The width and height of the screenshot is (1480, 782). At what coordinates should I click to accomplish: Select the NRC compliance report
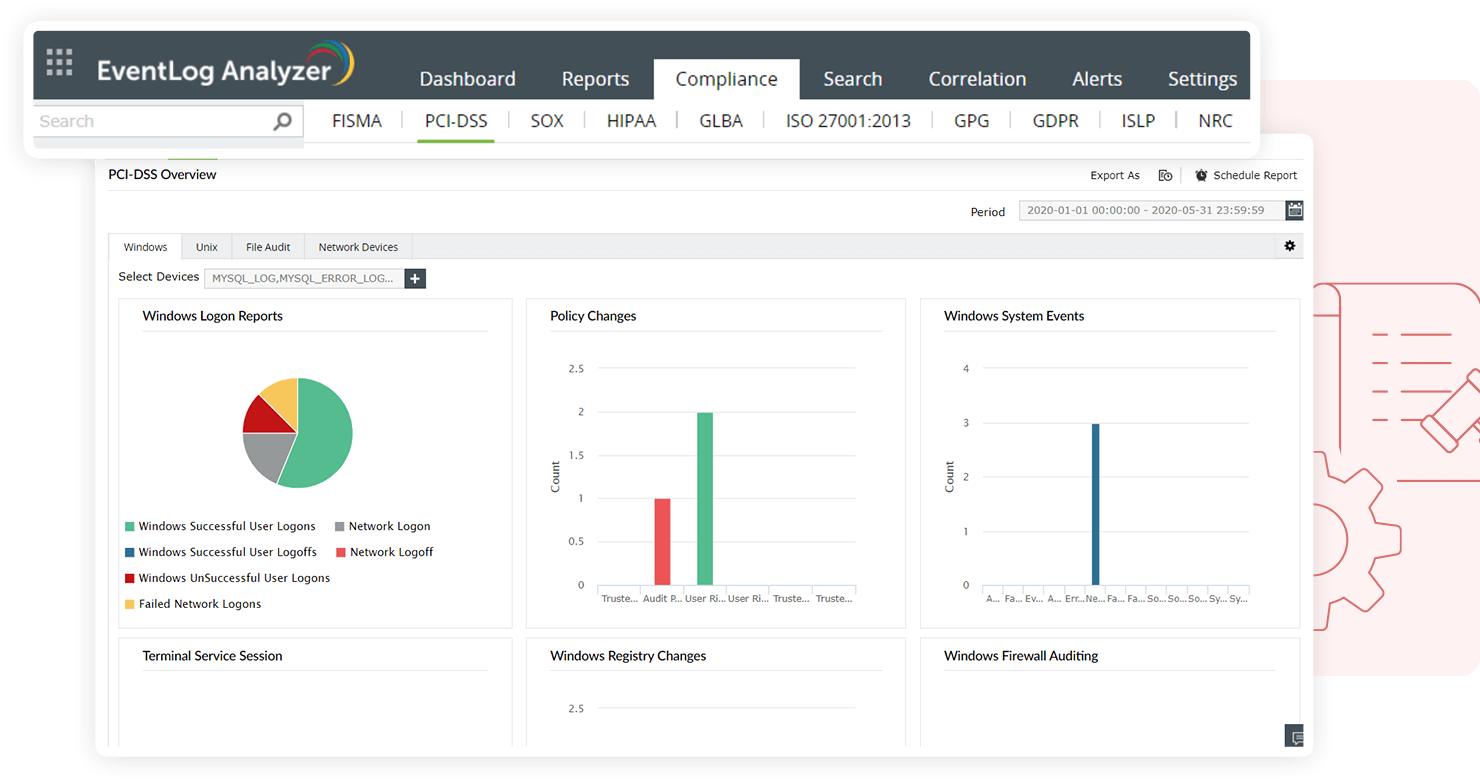tap(1215, 121)
